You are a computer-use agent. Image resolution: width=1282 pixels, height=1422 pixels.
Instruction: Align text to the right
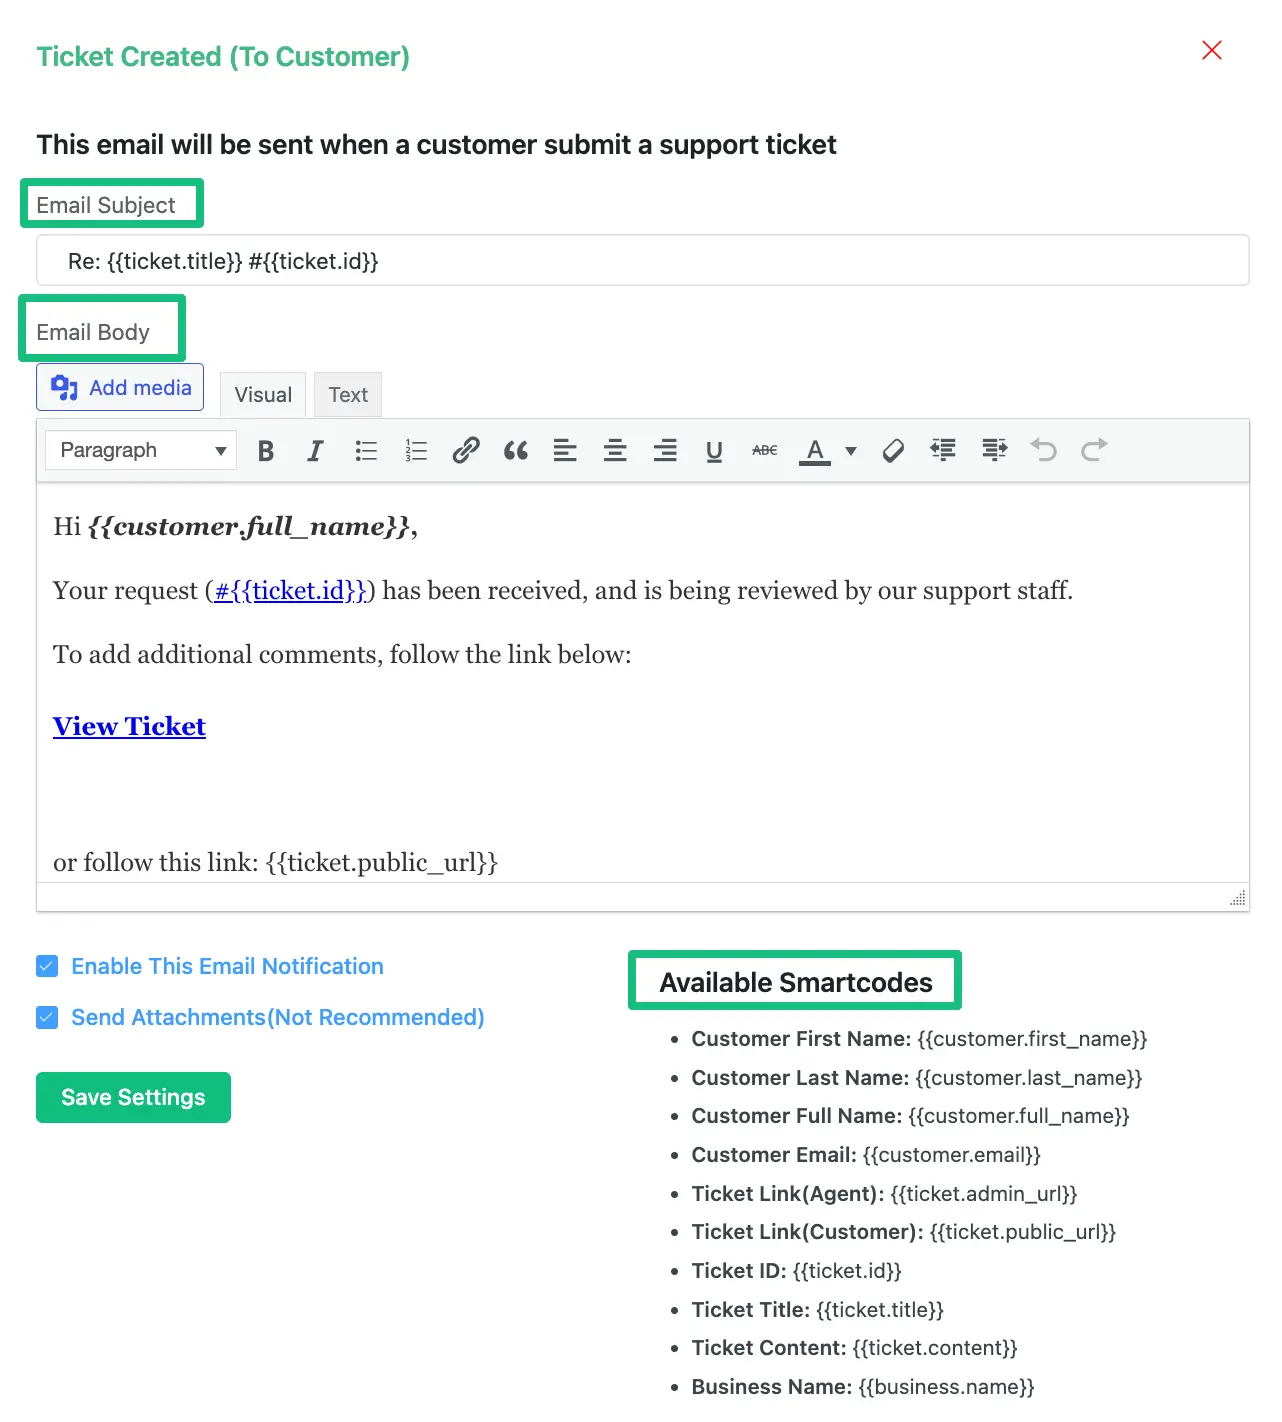(x=665, y=451)
